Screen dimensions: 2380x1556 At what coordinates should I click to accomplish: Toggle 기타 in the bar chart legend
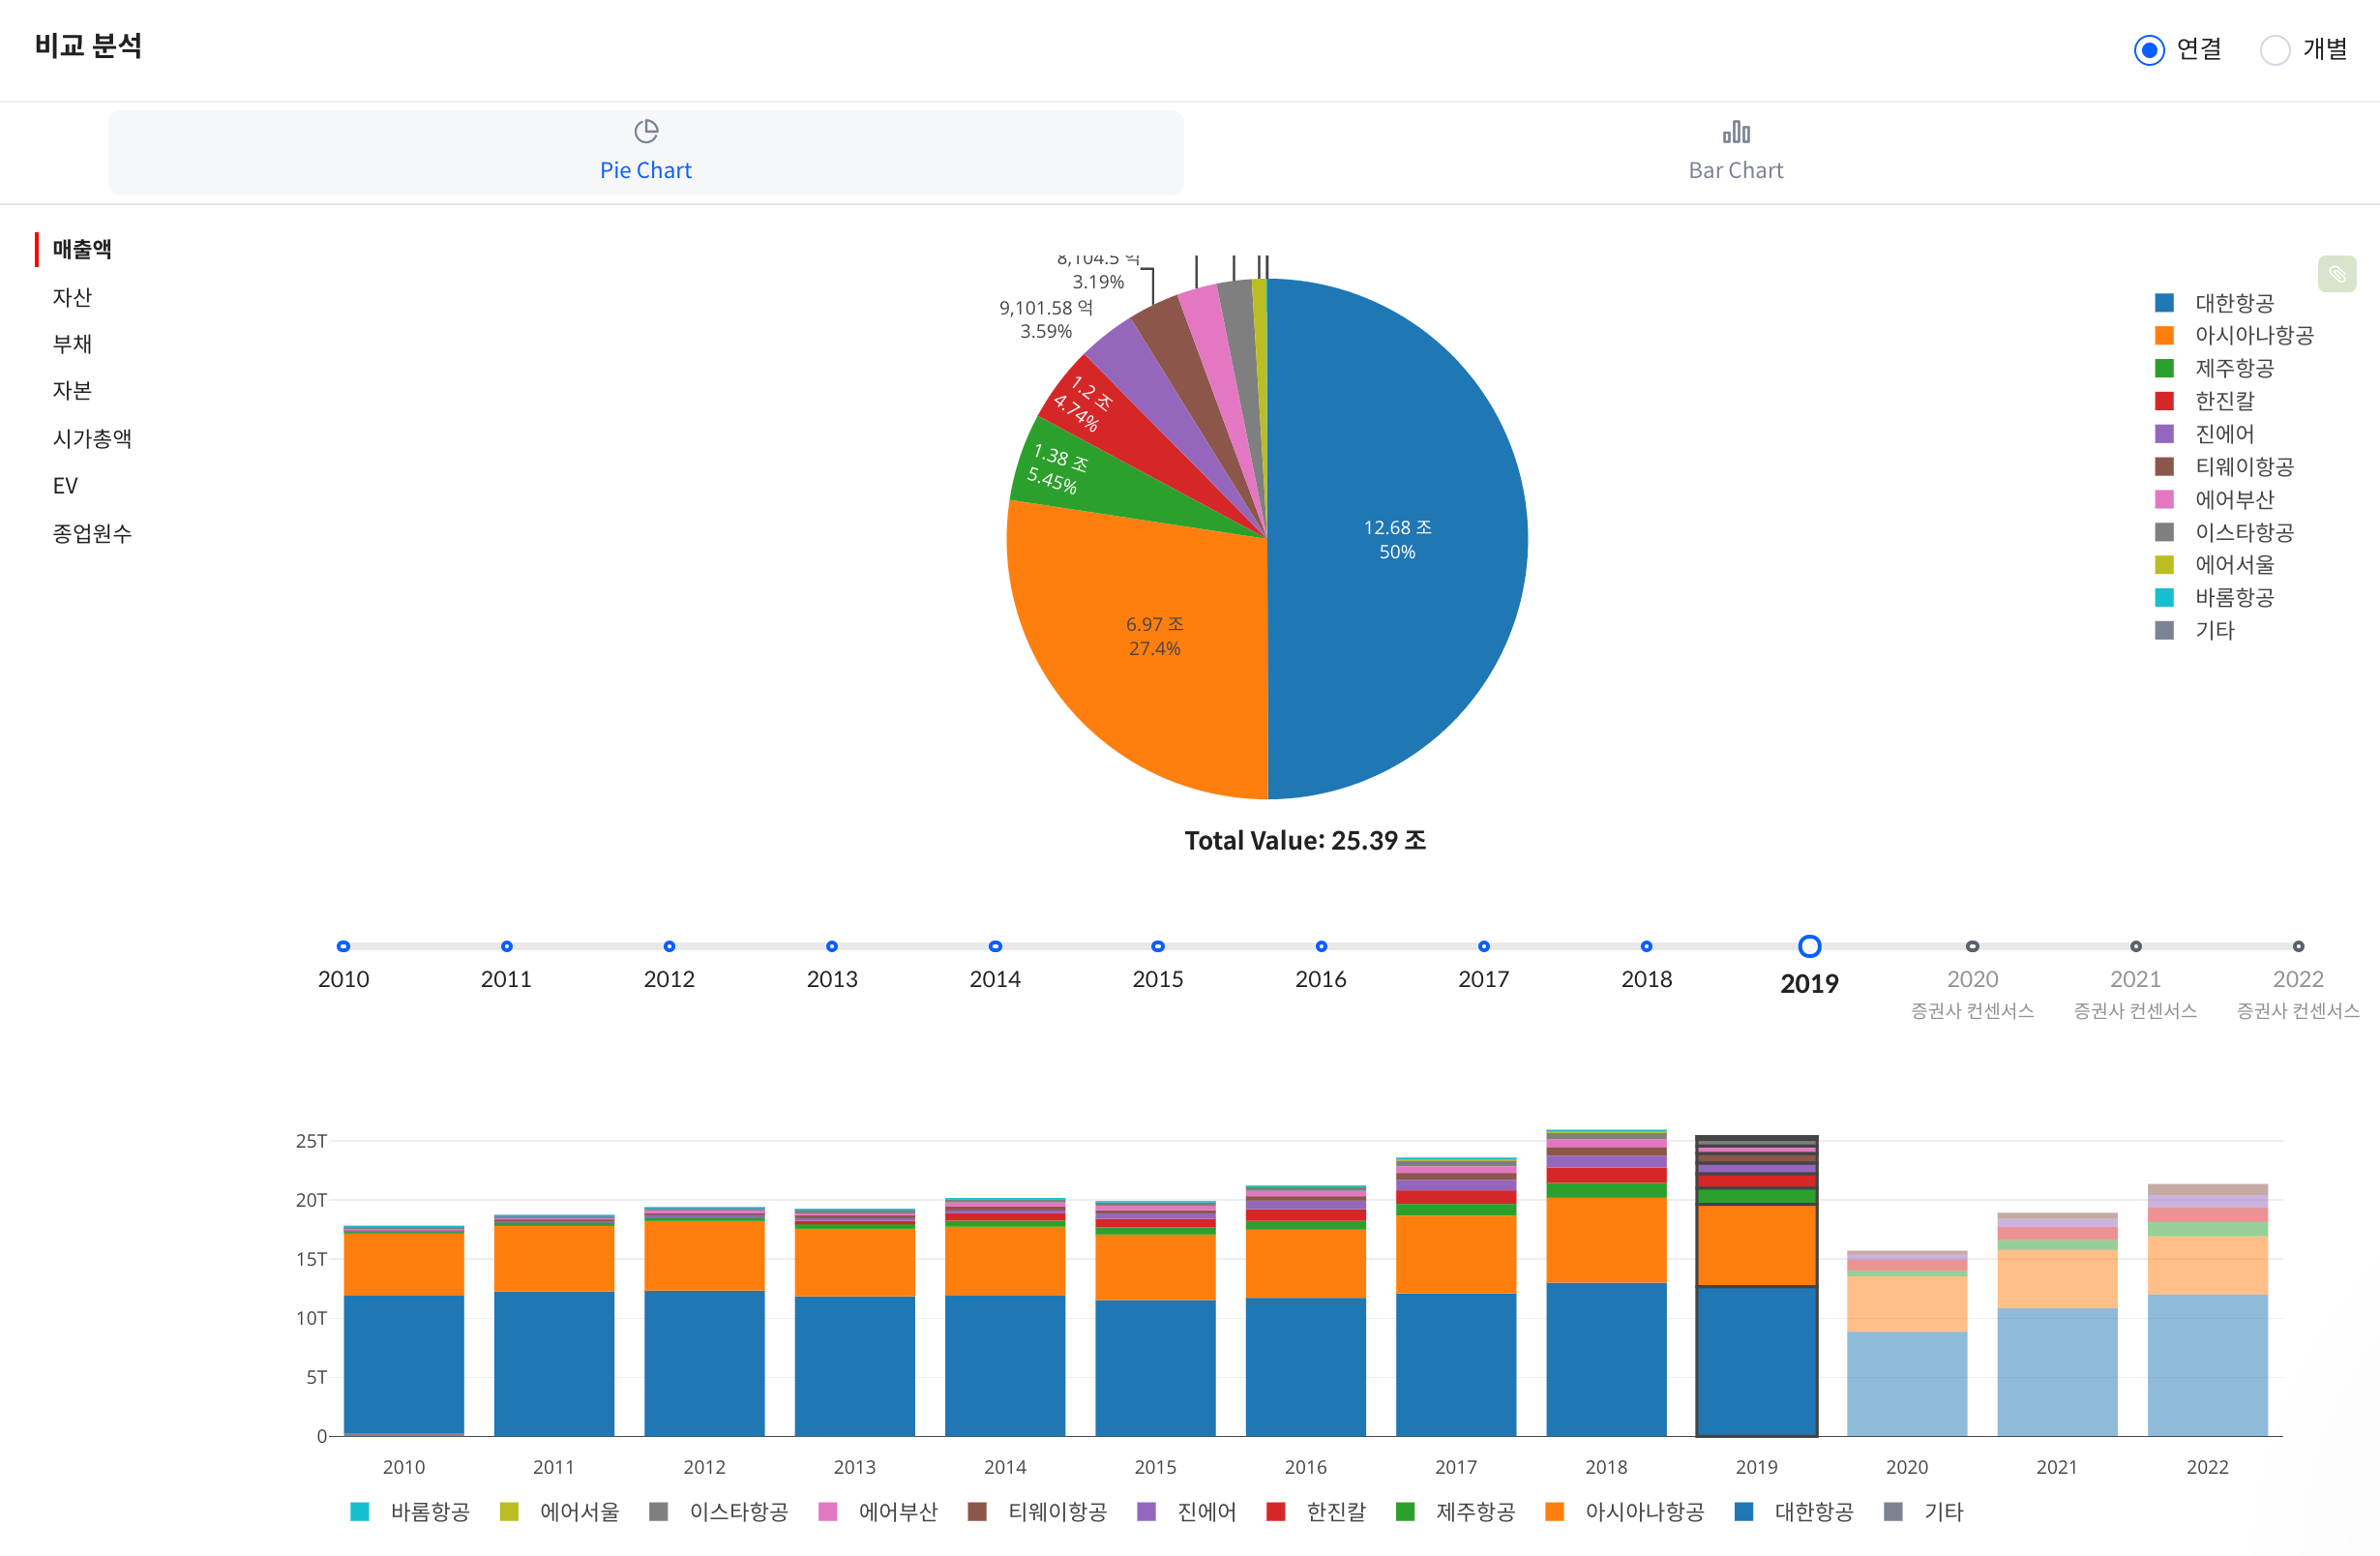pos(1924,1512)
